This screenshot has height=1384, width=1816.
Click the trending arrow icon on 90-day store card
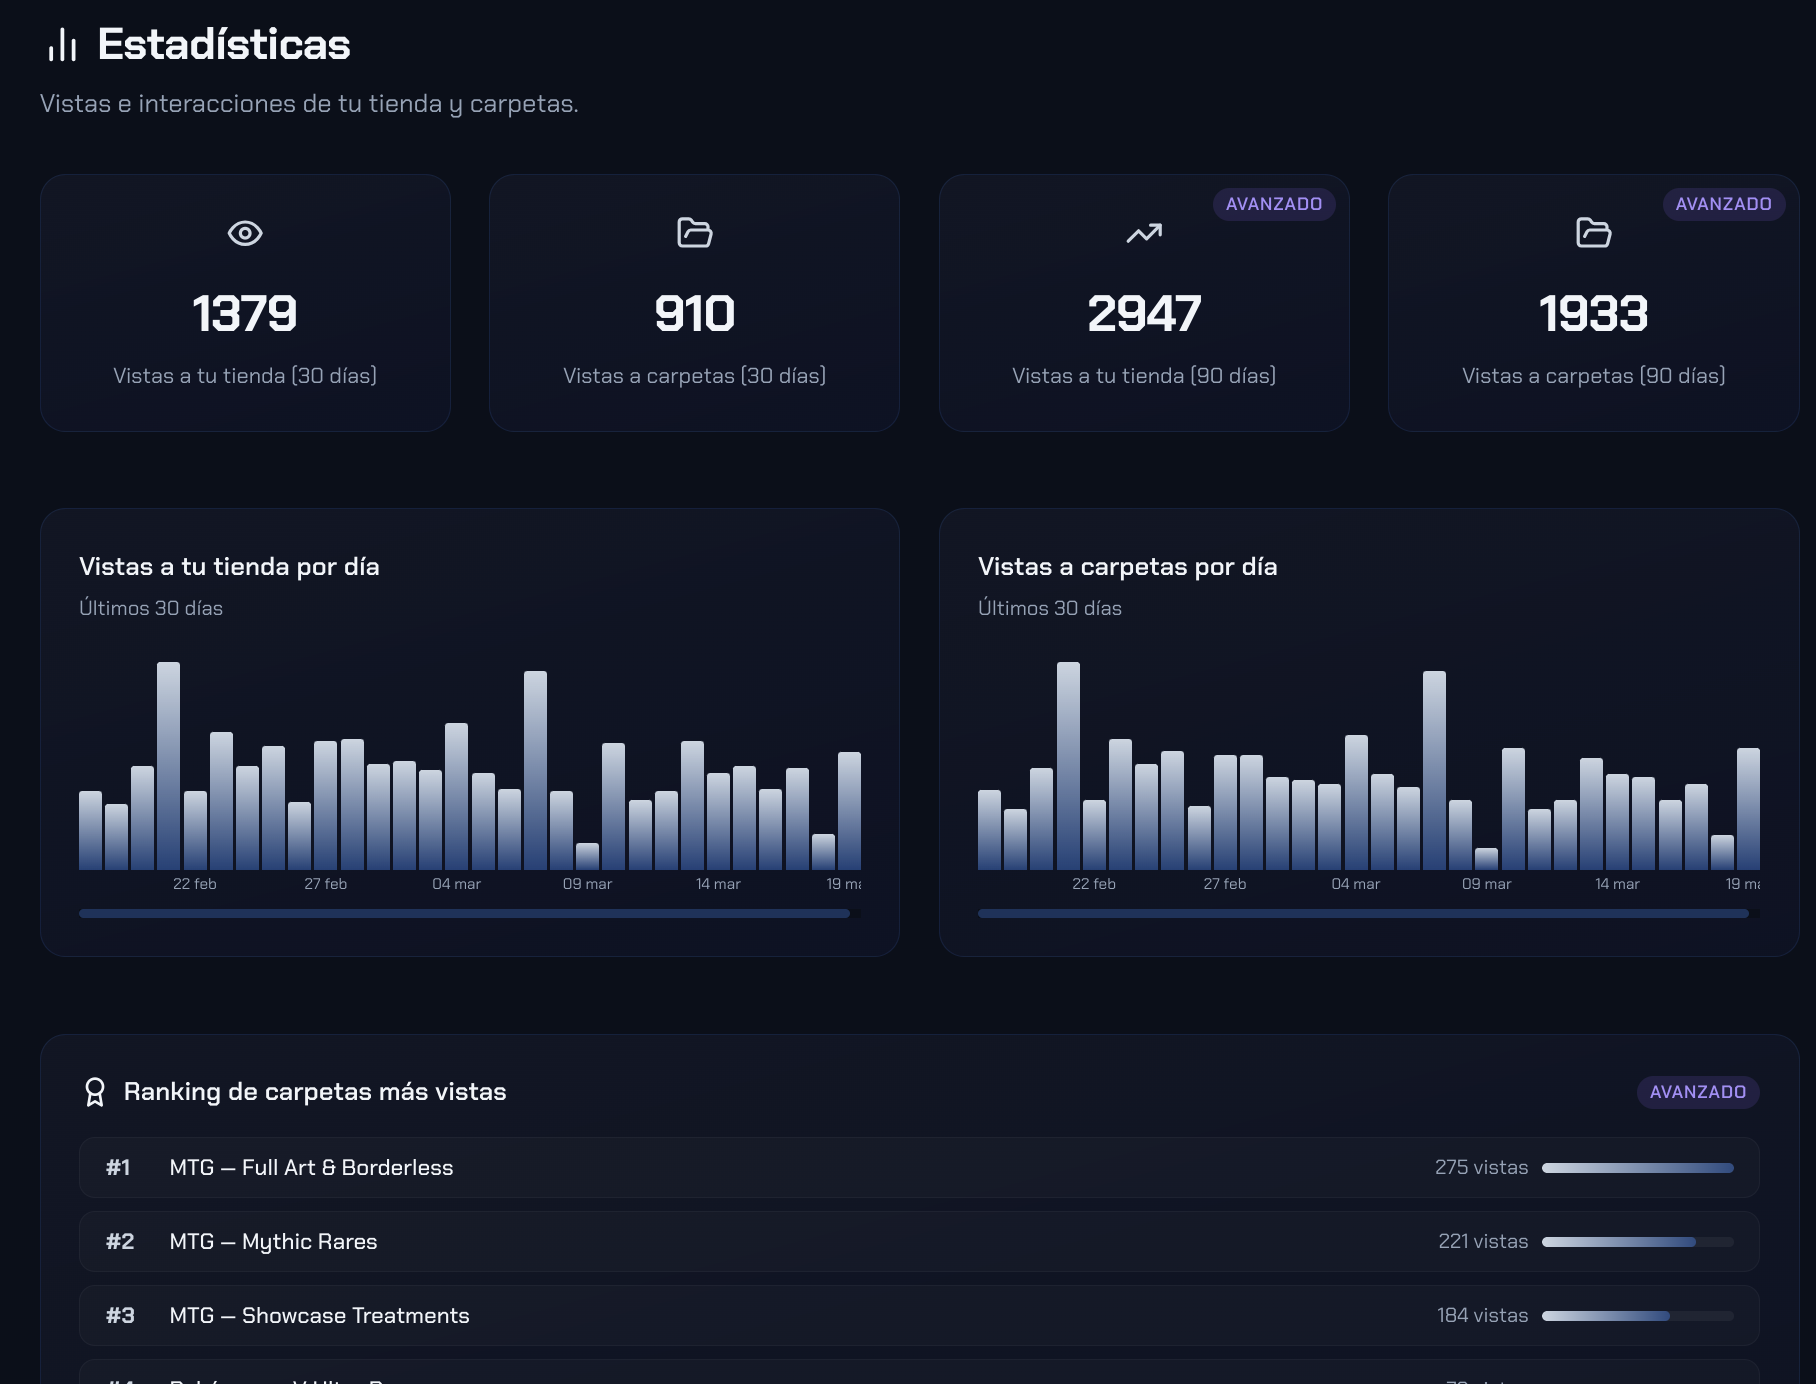1144,232
